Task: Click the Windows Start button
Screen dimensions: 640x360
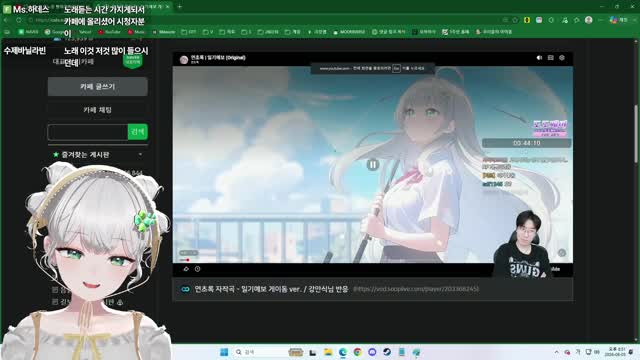Action: point(224,352)
